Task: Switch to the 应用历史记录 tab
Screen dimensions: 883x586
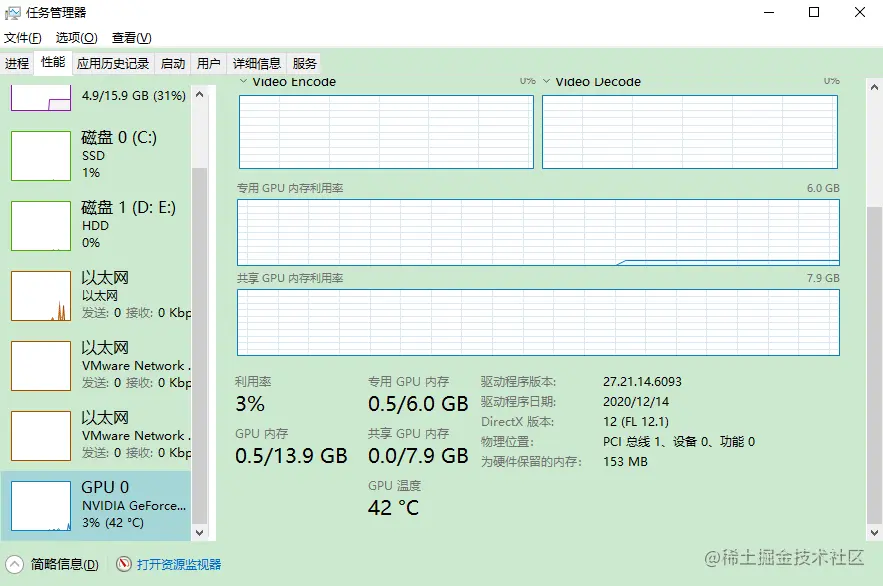Action: coord(113,64)
